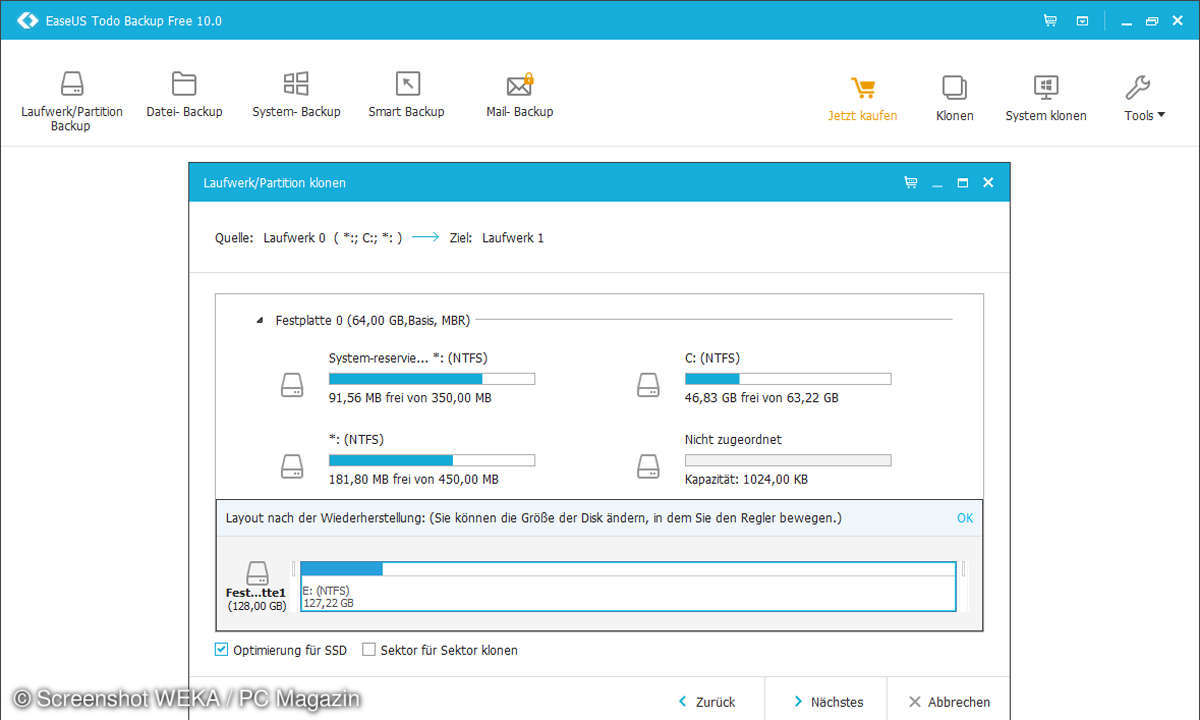Click E: (NTFS) partition block

click(628, 586)
